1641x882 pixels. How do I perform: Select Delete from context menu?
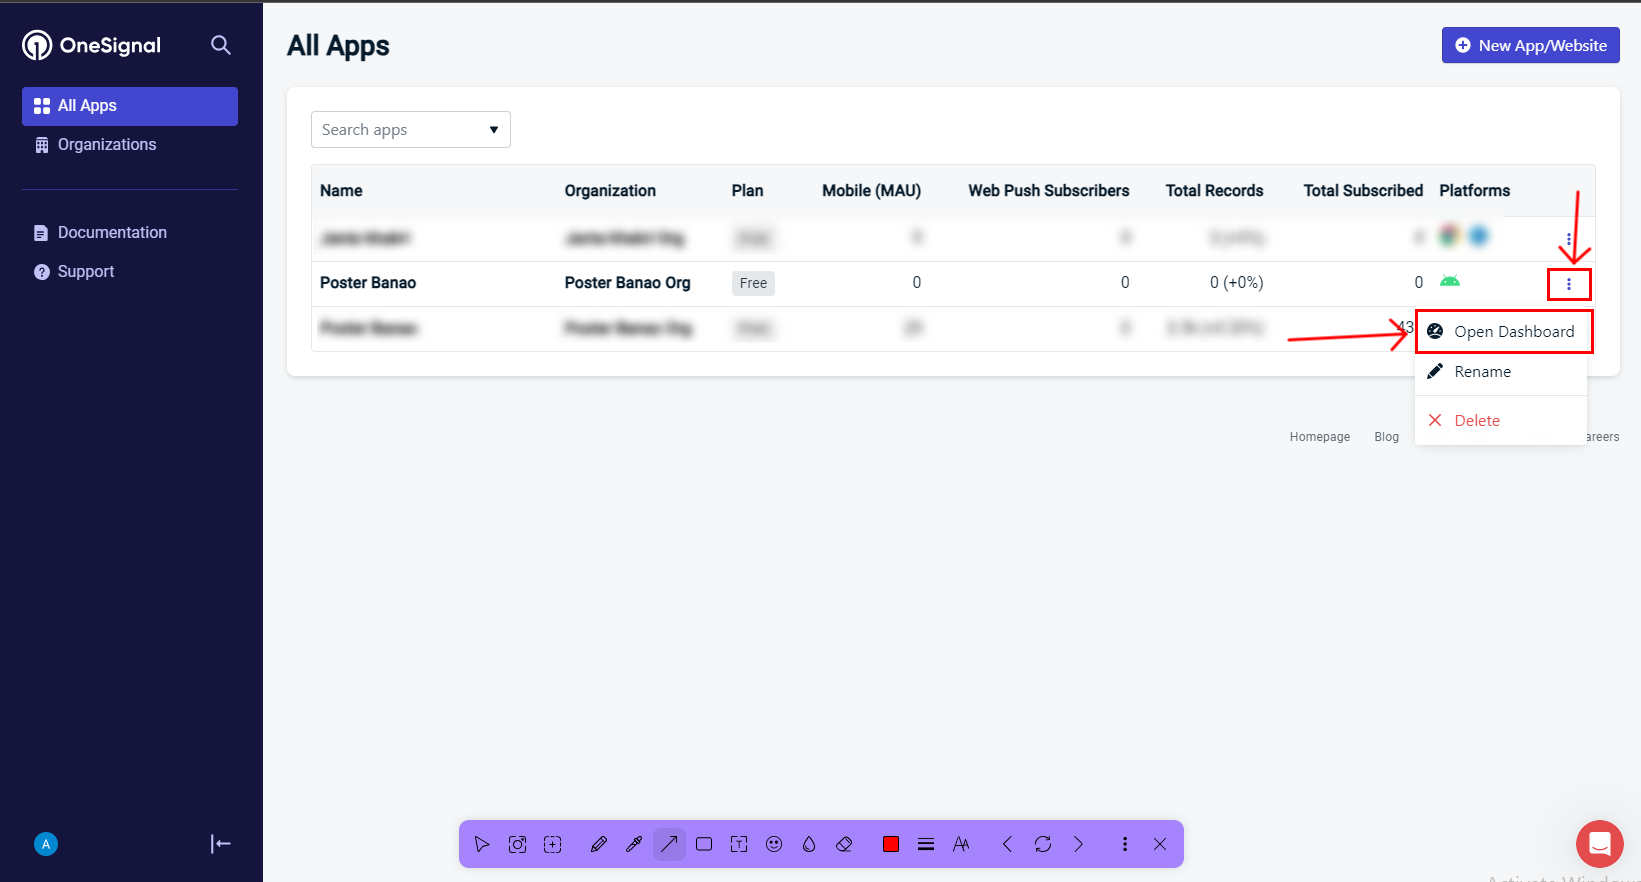click(x=1502, y=421)
